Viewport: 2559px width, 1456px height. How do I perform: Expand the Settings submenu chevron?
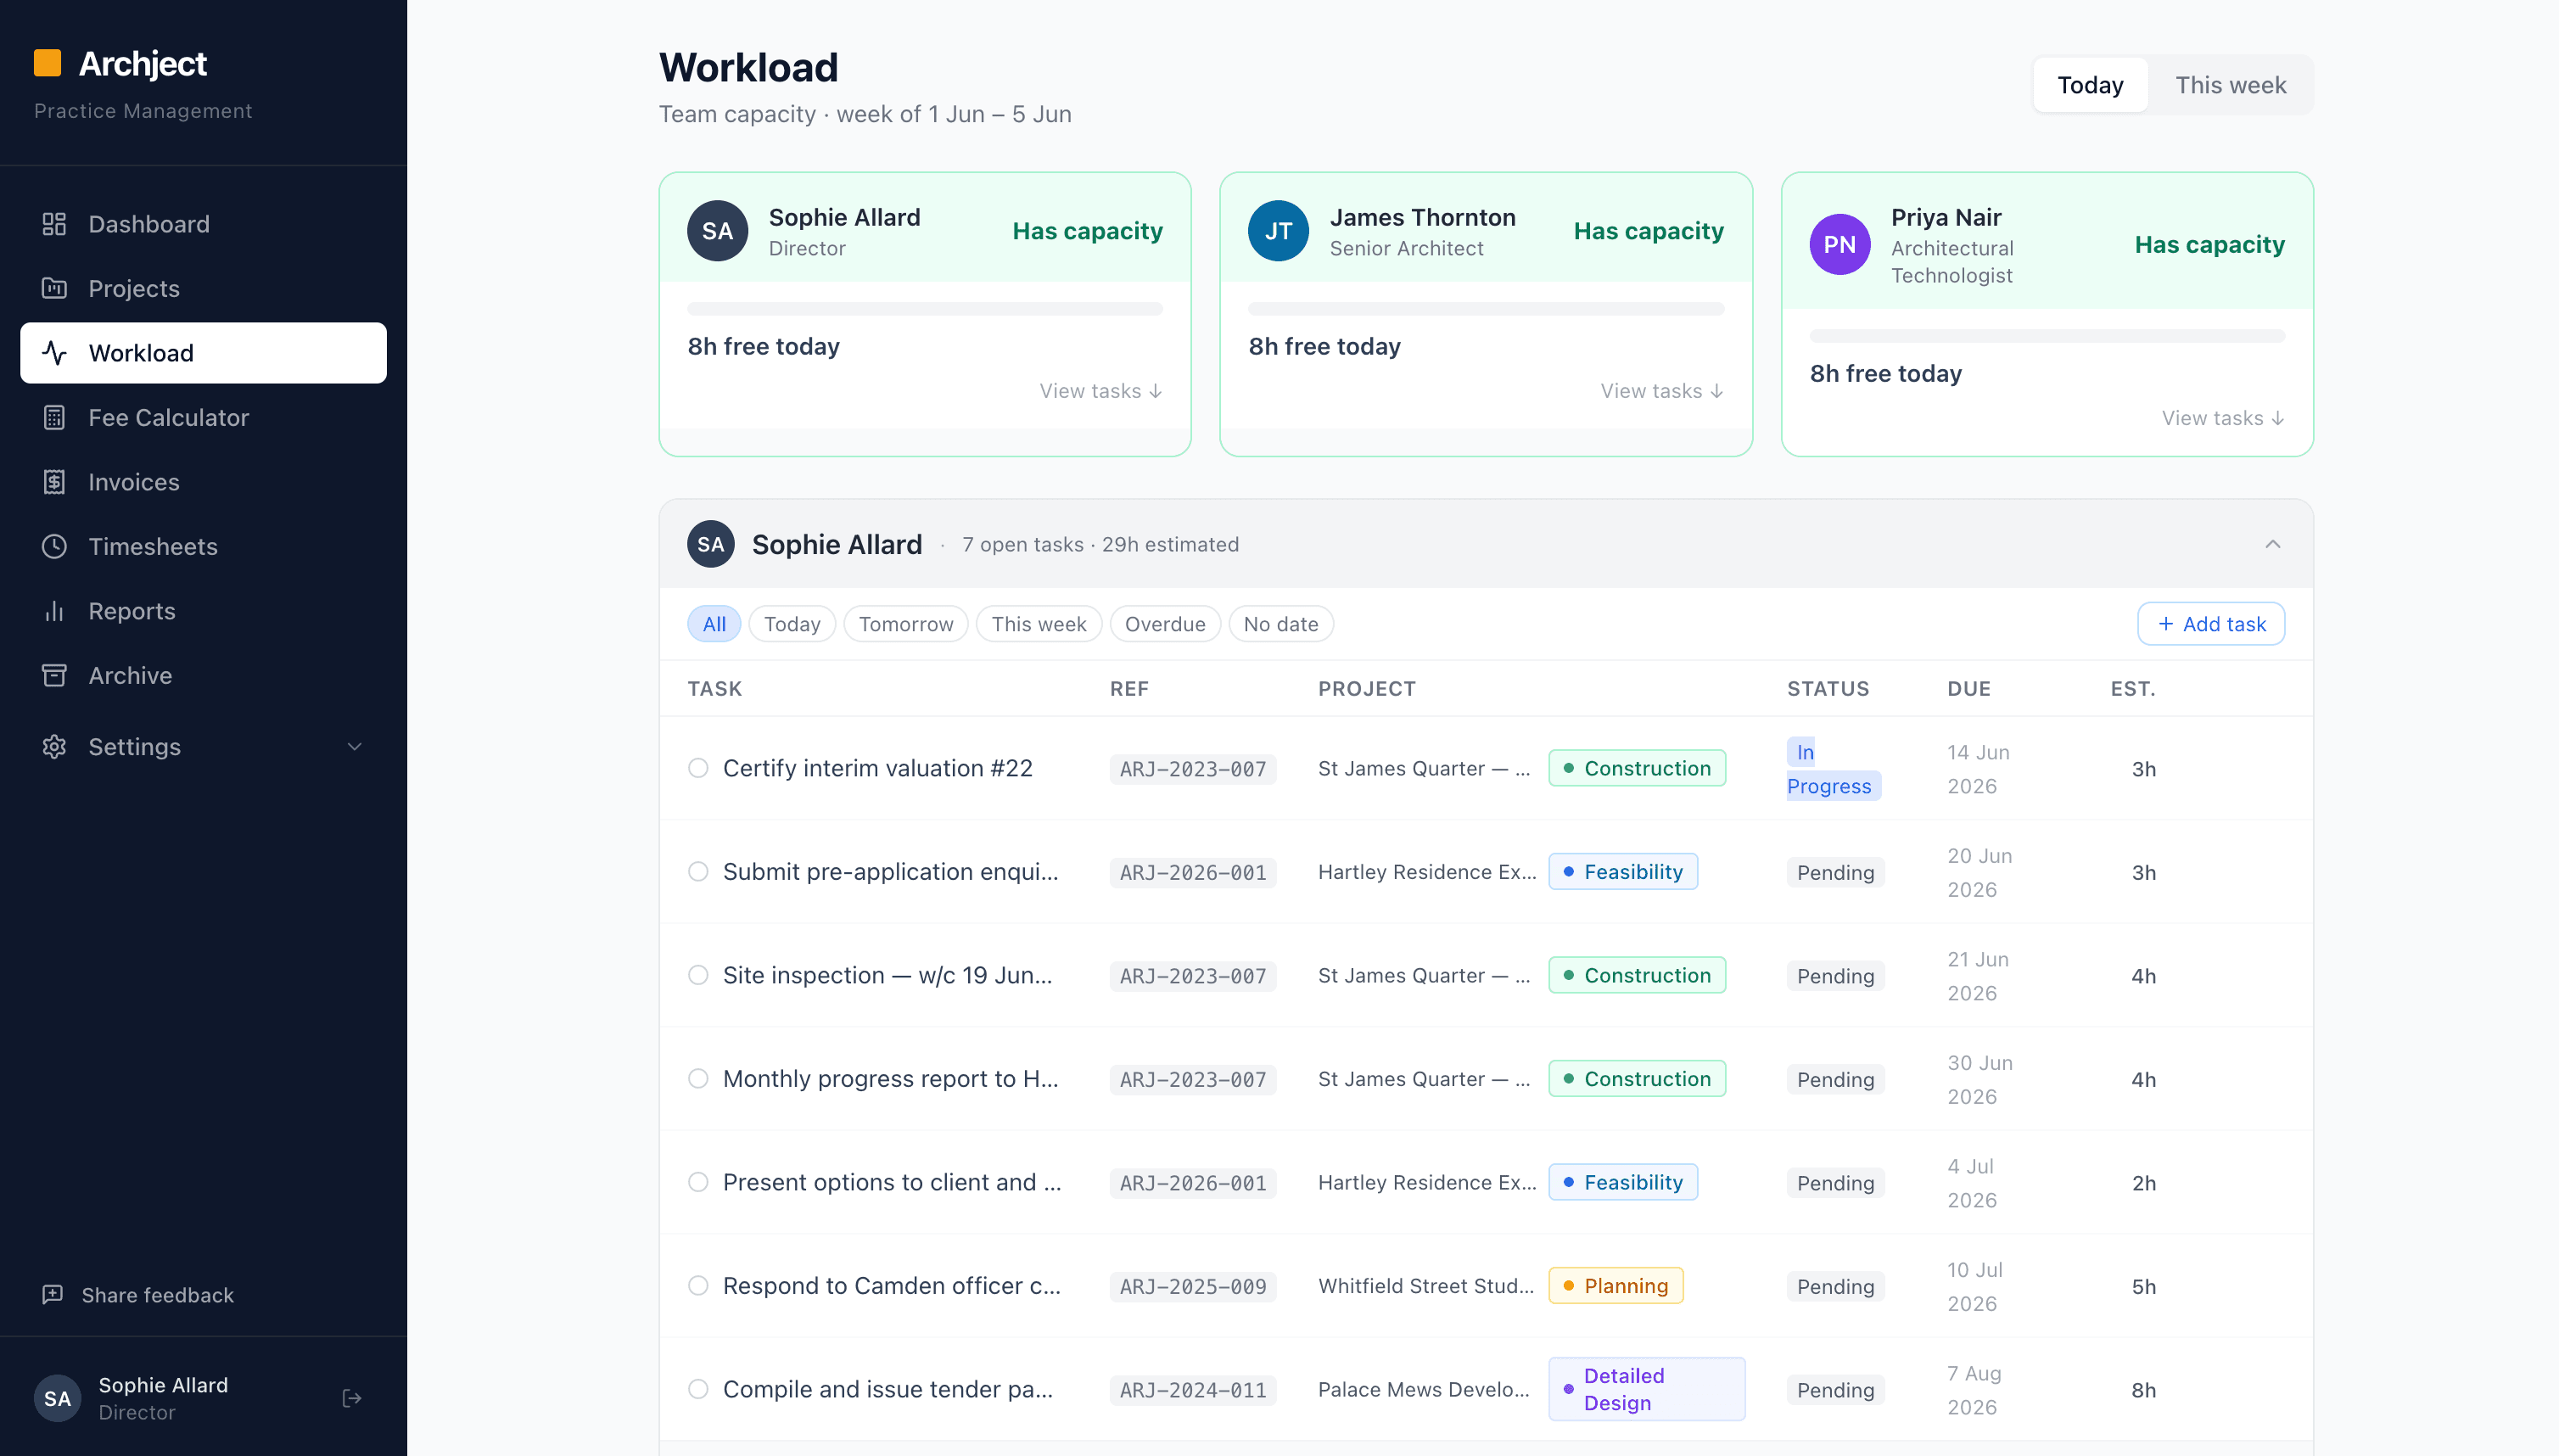(354, 746)
